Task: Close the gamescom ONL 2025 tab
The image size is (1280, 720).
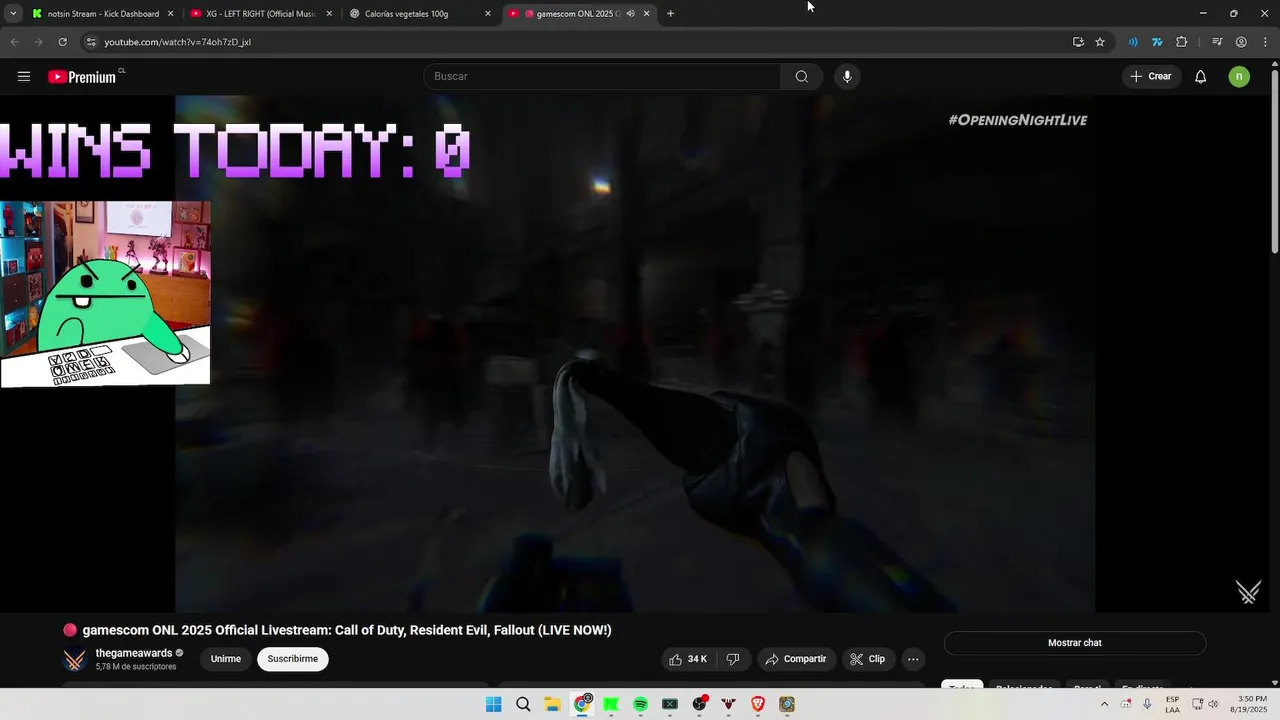Action: click(646, 14)
